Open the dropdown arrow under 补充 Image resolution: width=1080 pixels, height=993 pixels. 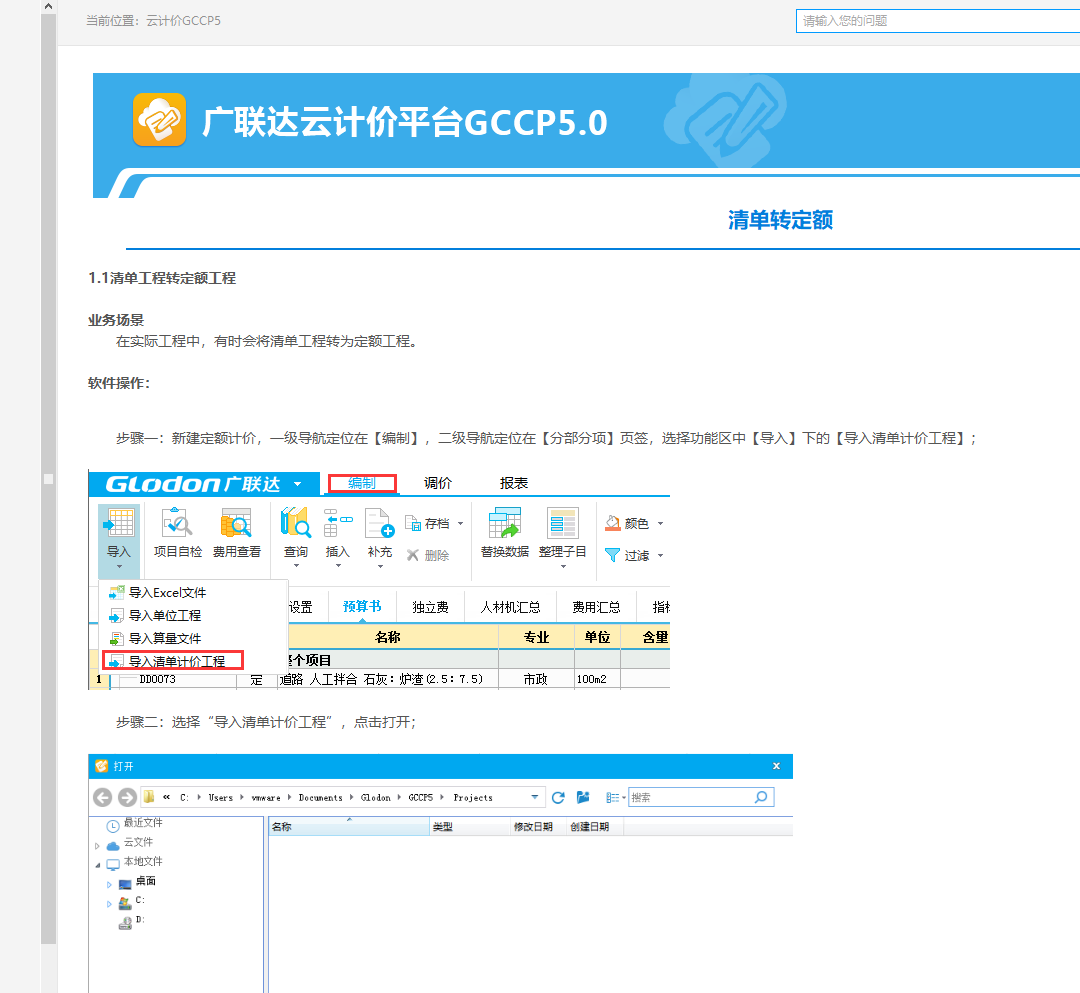380,566
